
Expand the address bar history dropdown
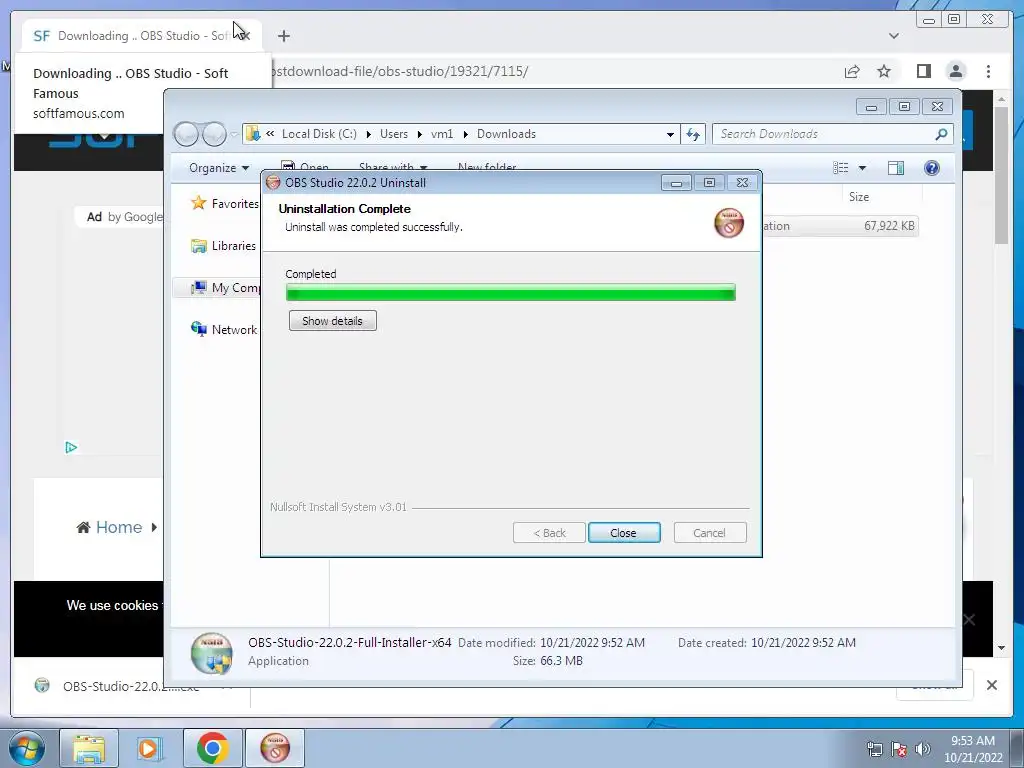point(670,135)
